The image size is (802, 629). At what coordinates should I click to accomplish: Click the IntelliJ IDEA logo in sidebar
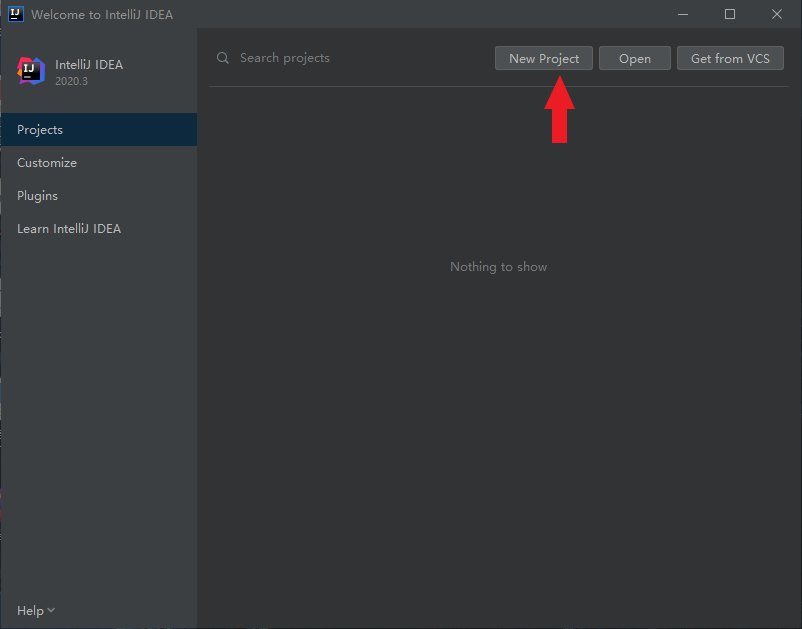pyautogui.click(x=31, y=71)
